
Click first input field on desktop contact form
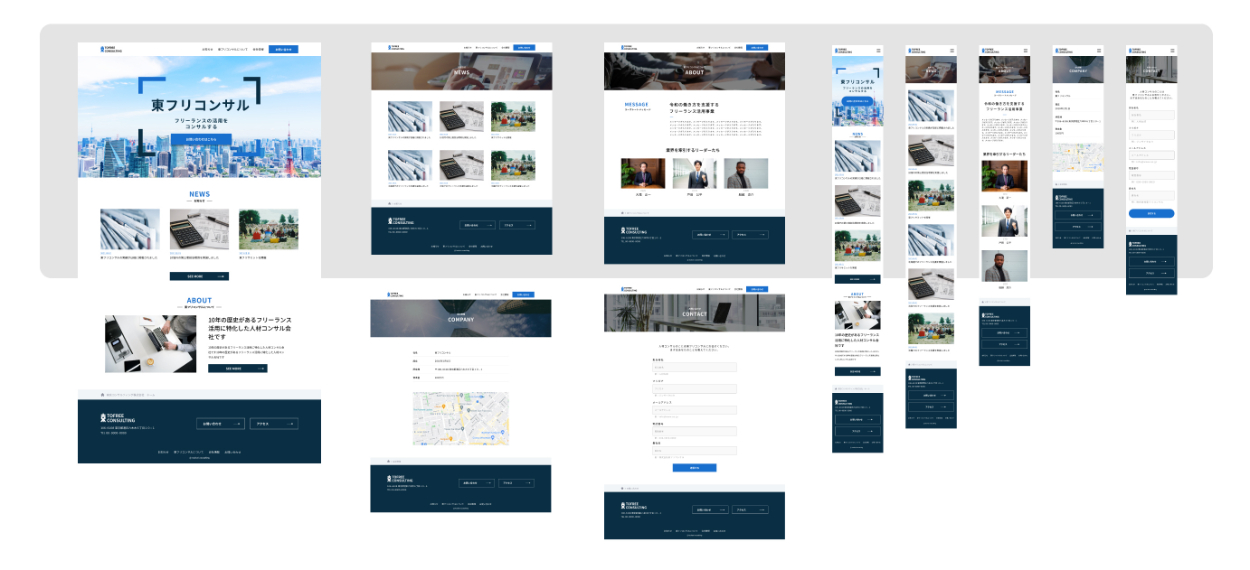pyautogui.click(x=694, y=367)
